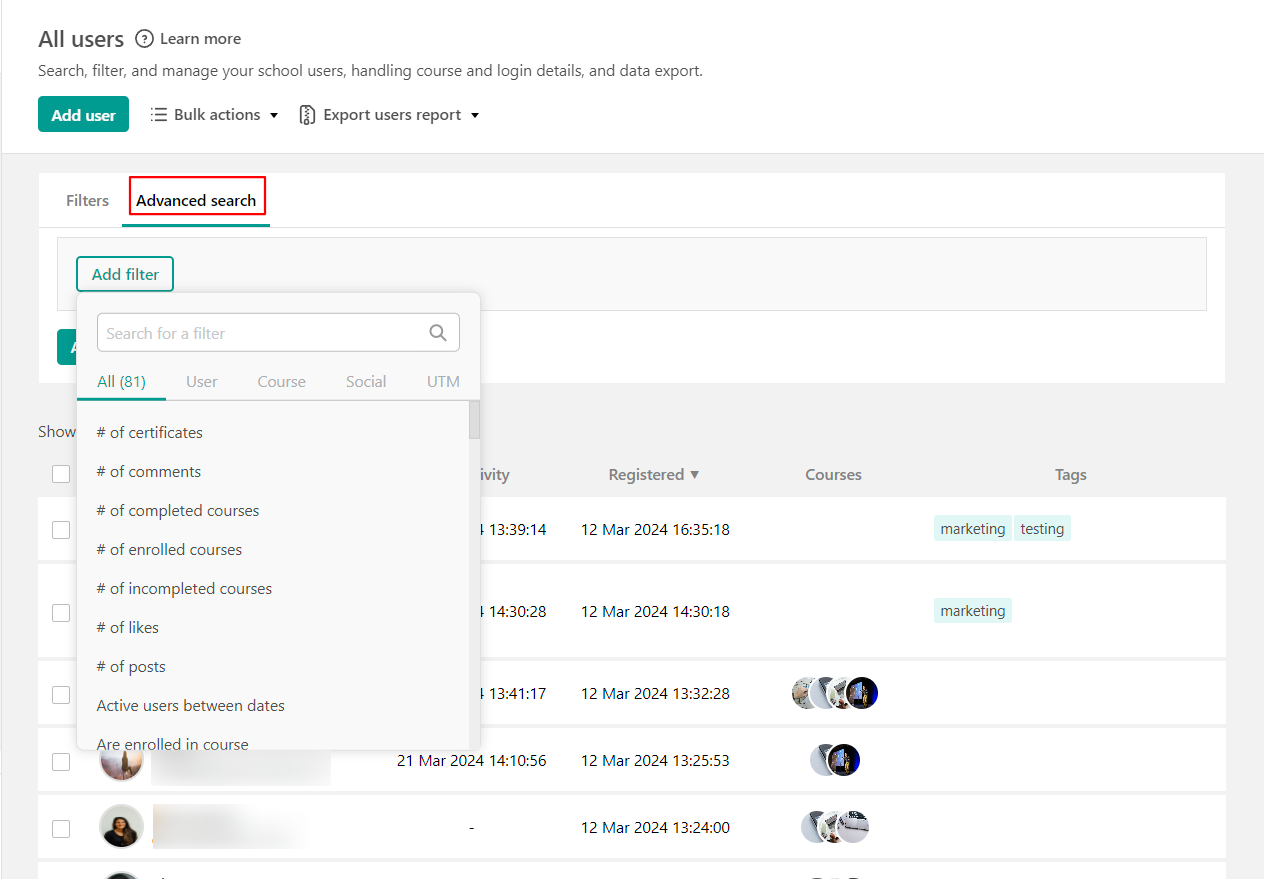
Task: Click the Bulk actions list icon
Action: coord(158,114)
